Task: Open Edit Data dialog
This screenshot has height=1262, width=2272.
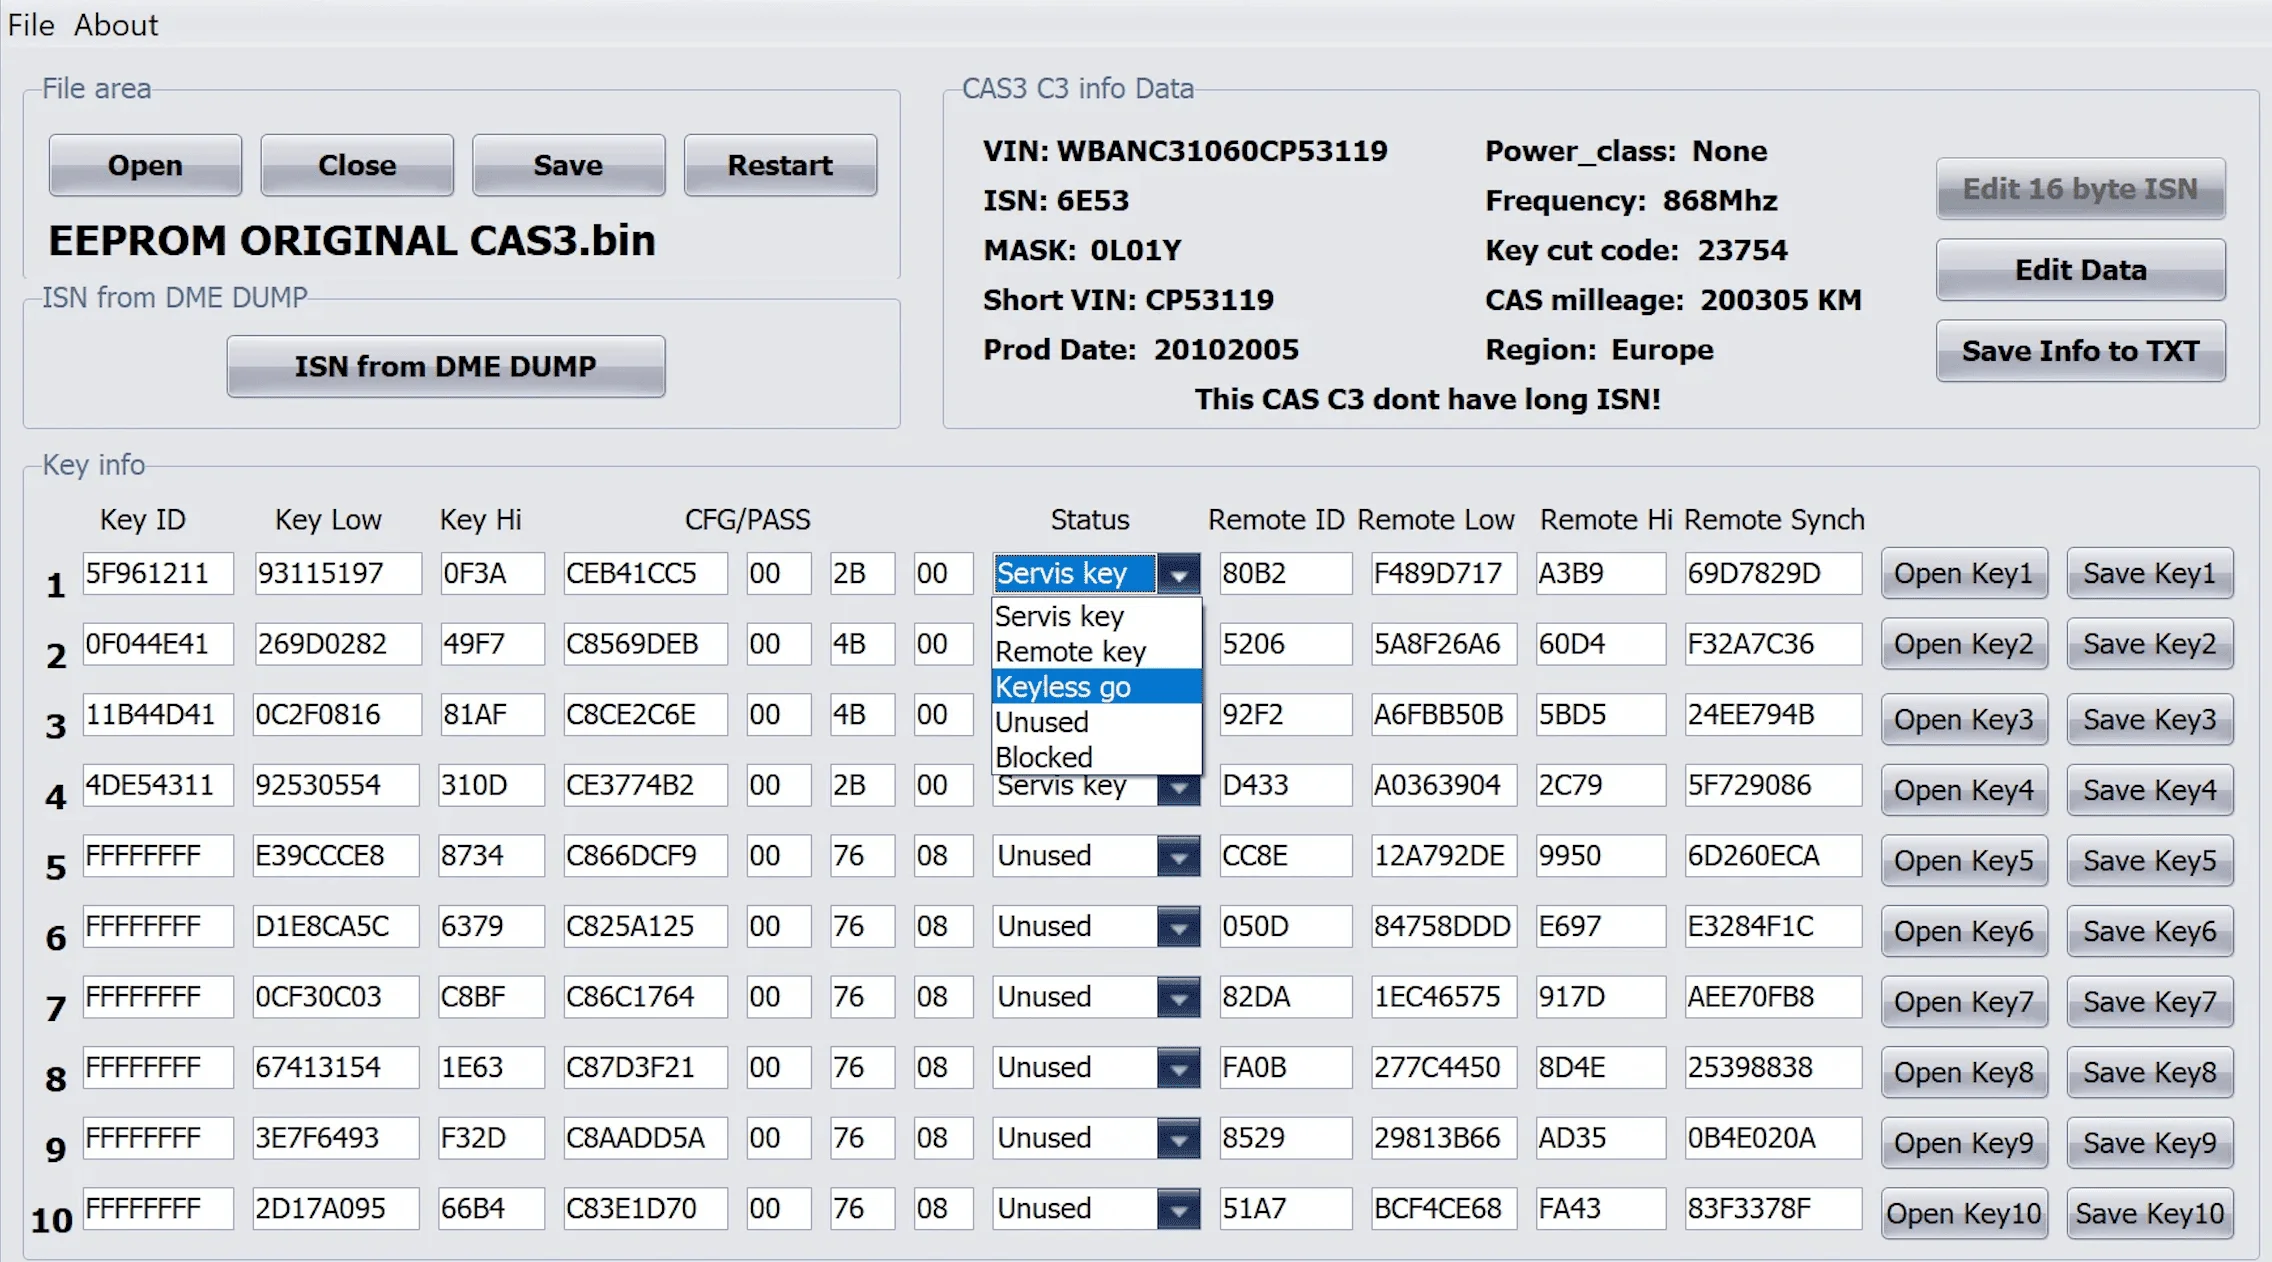Action: pos(2080,270)
